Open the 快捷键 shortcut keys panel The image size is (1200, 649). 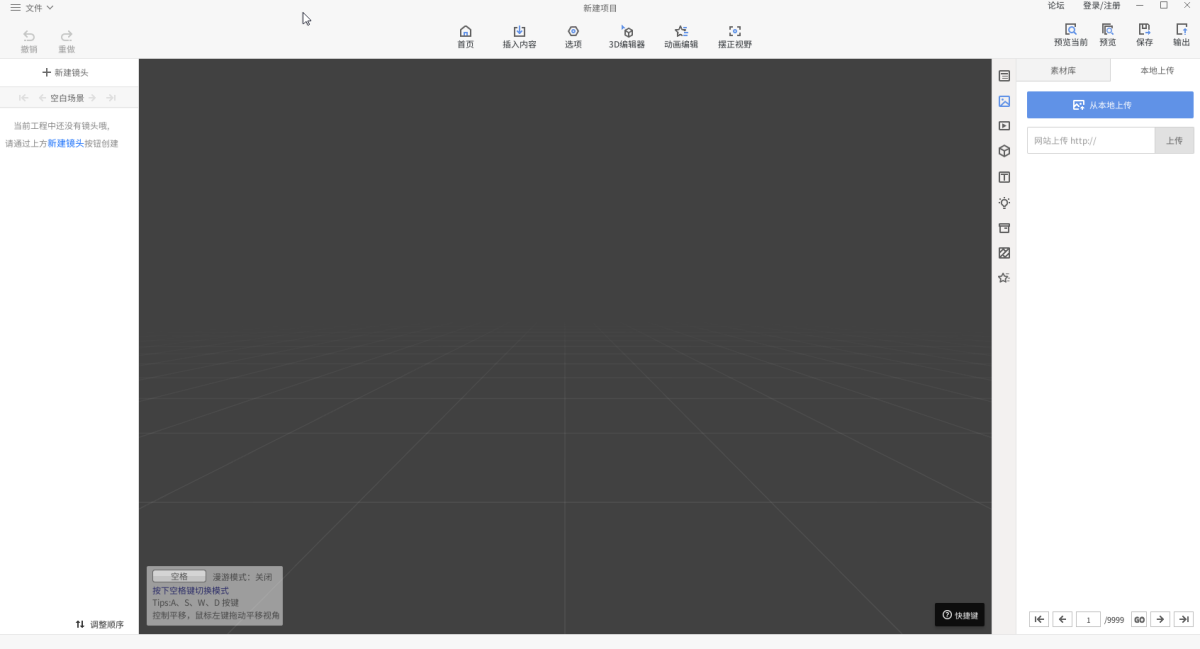point(959,614)
